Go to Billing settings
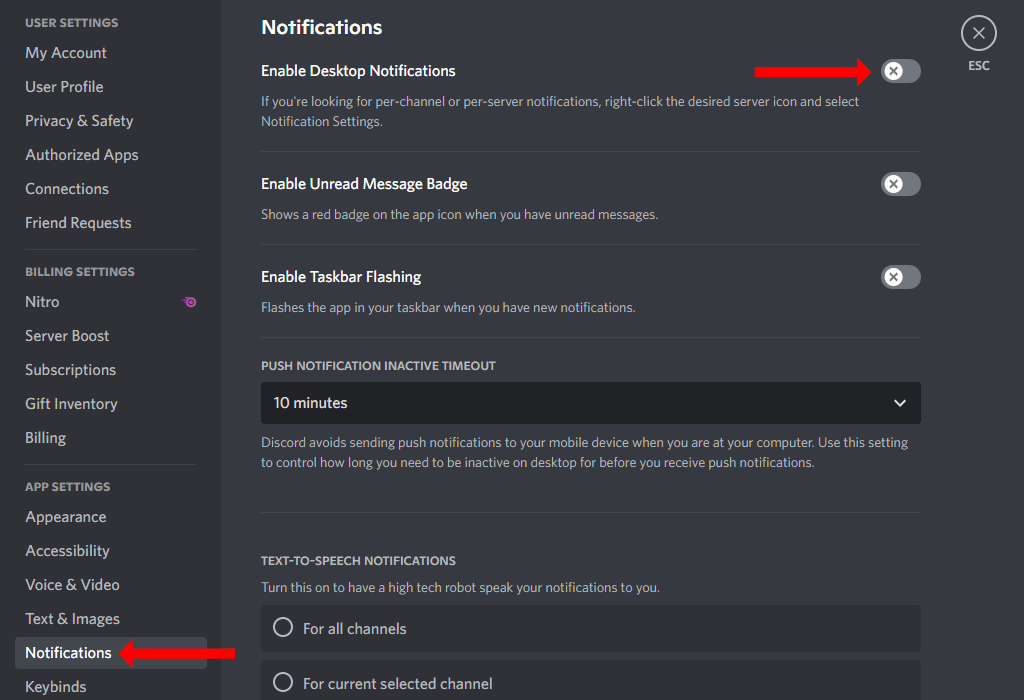Image resolution: width=1024 pixels, height=700 pixels. 45,437
